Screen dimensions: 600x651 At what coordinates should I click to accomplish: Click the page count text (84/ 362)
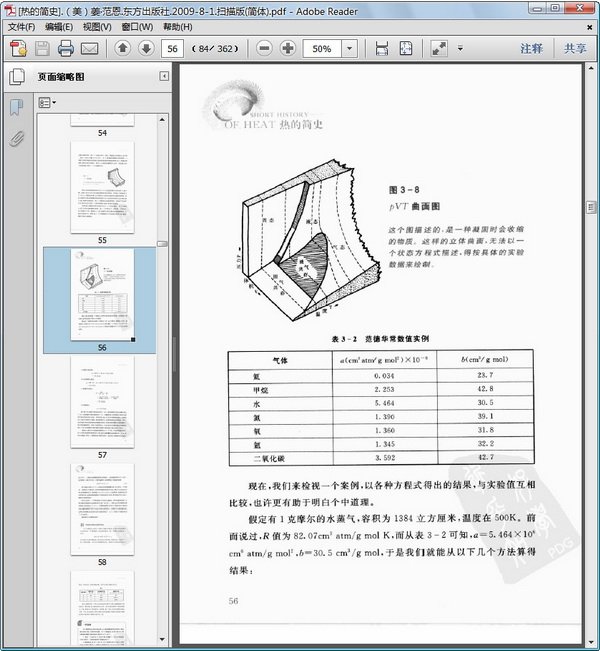(215, 49)
